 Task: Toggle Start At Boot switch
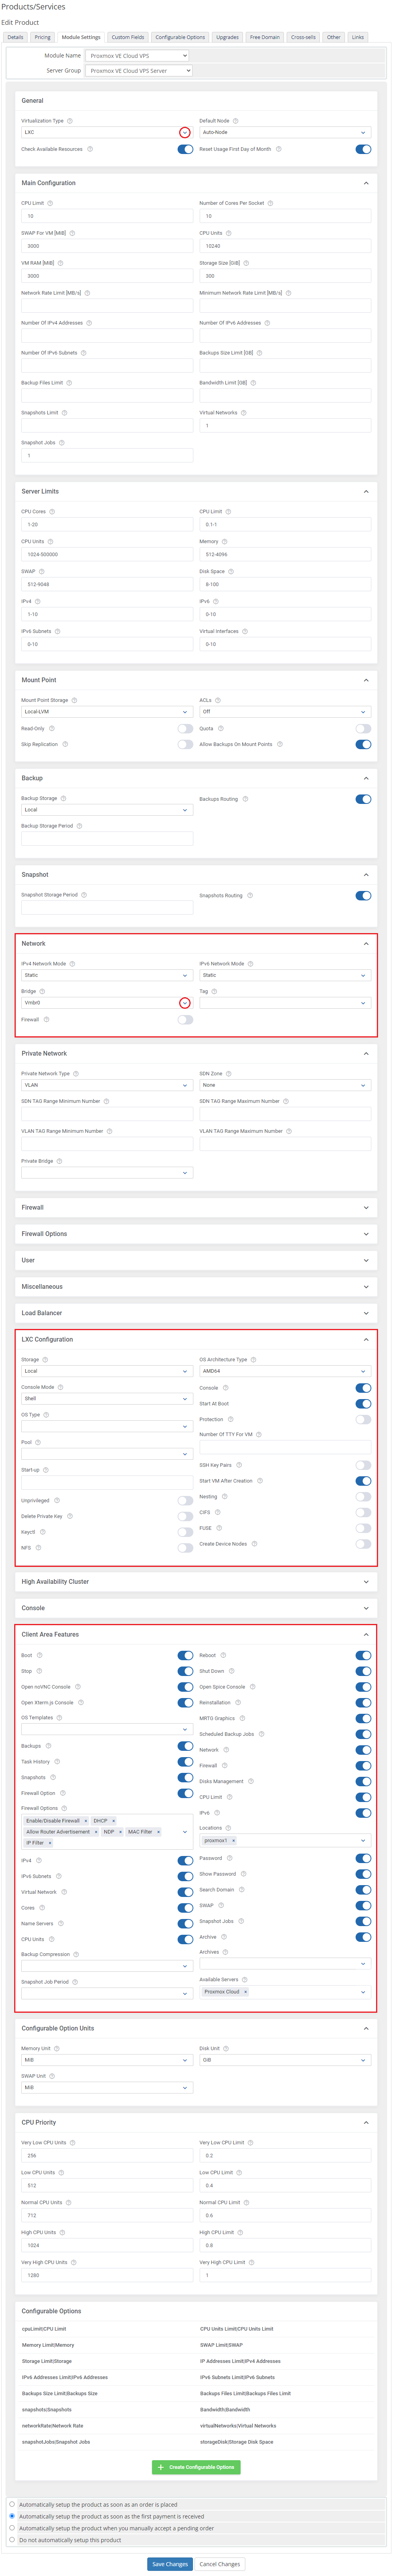363,1404
